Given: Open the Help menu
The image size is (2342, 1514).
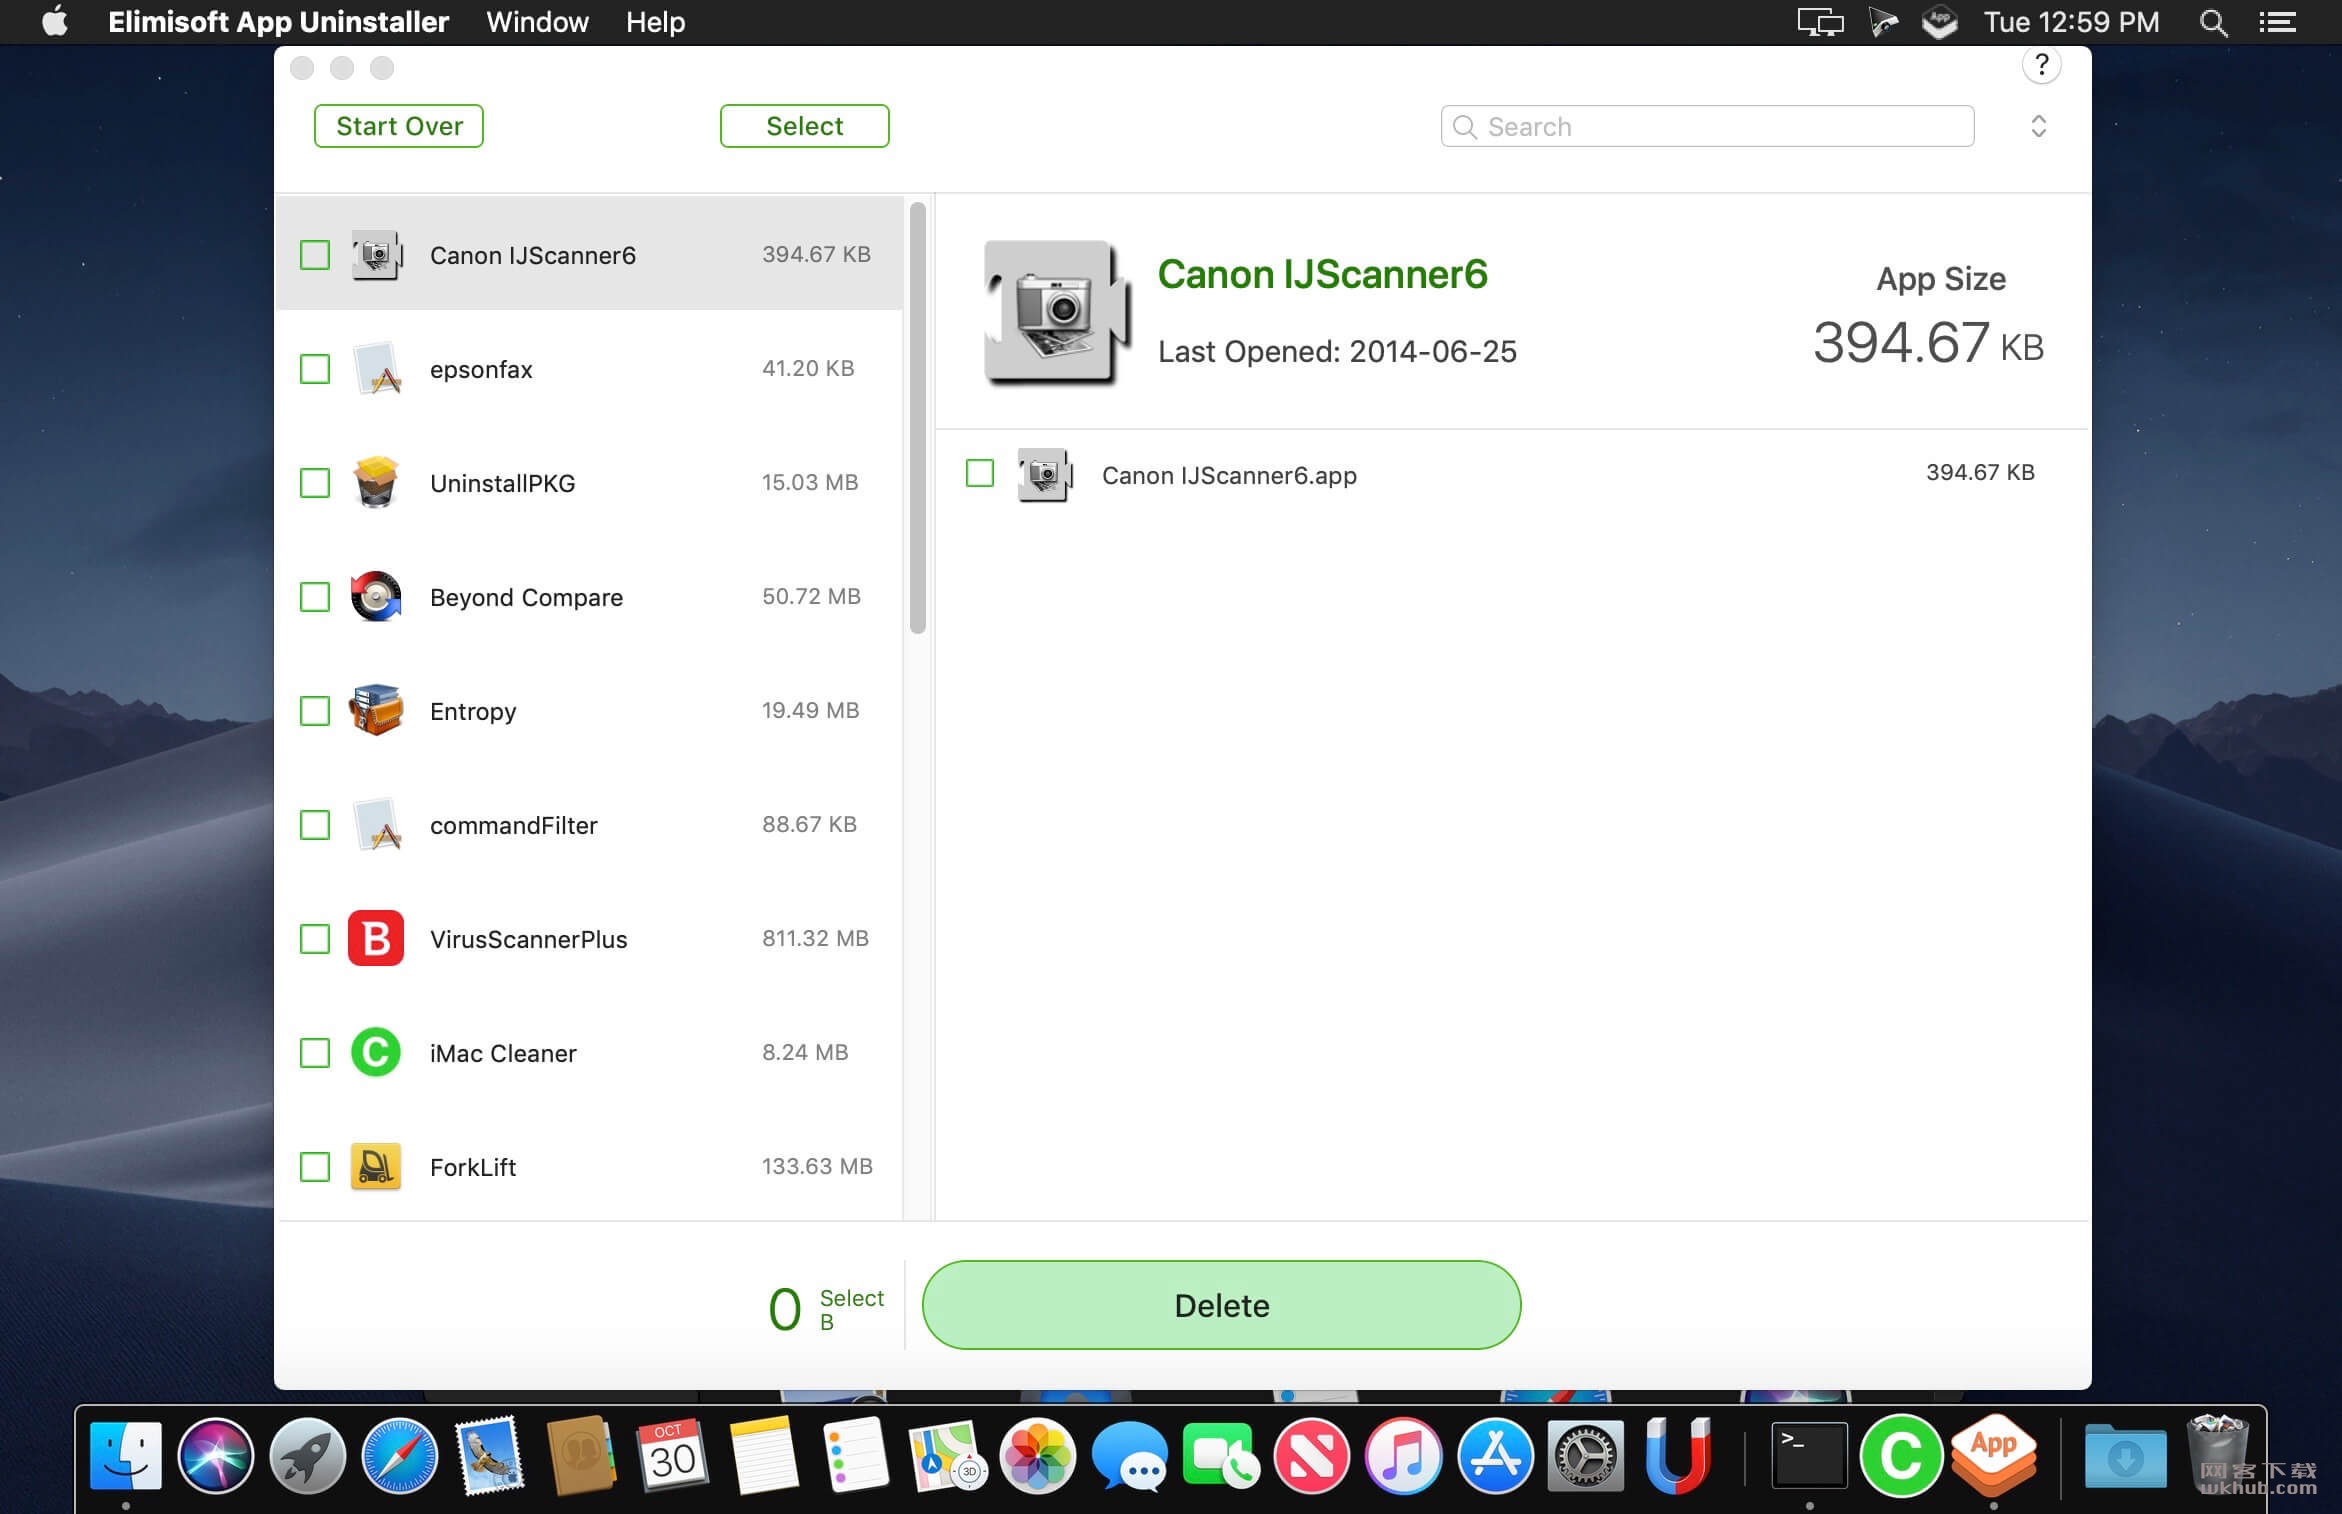Looking at the screenshot, I should 655,22.
